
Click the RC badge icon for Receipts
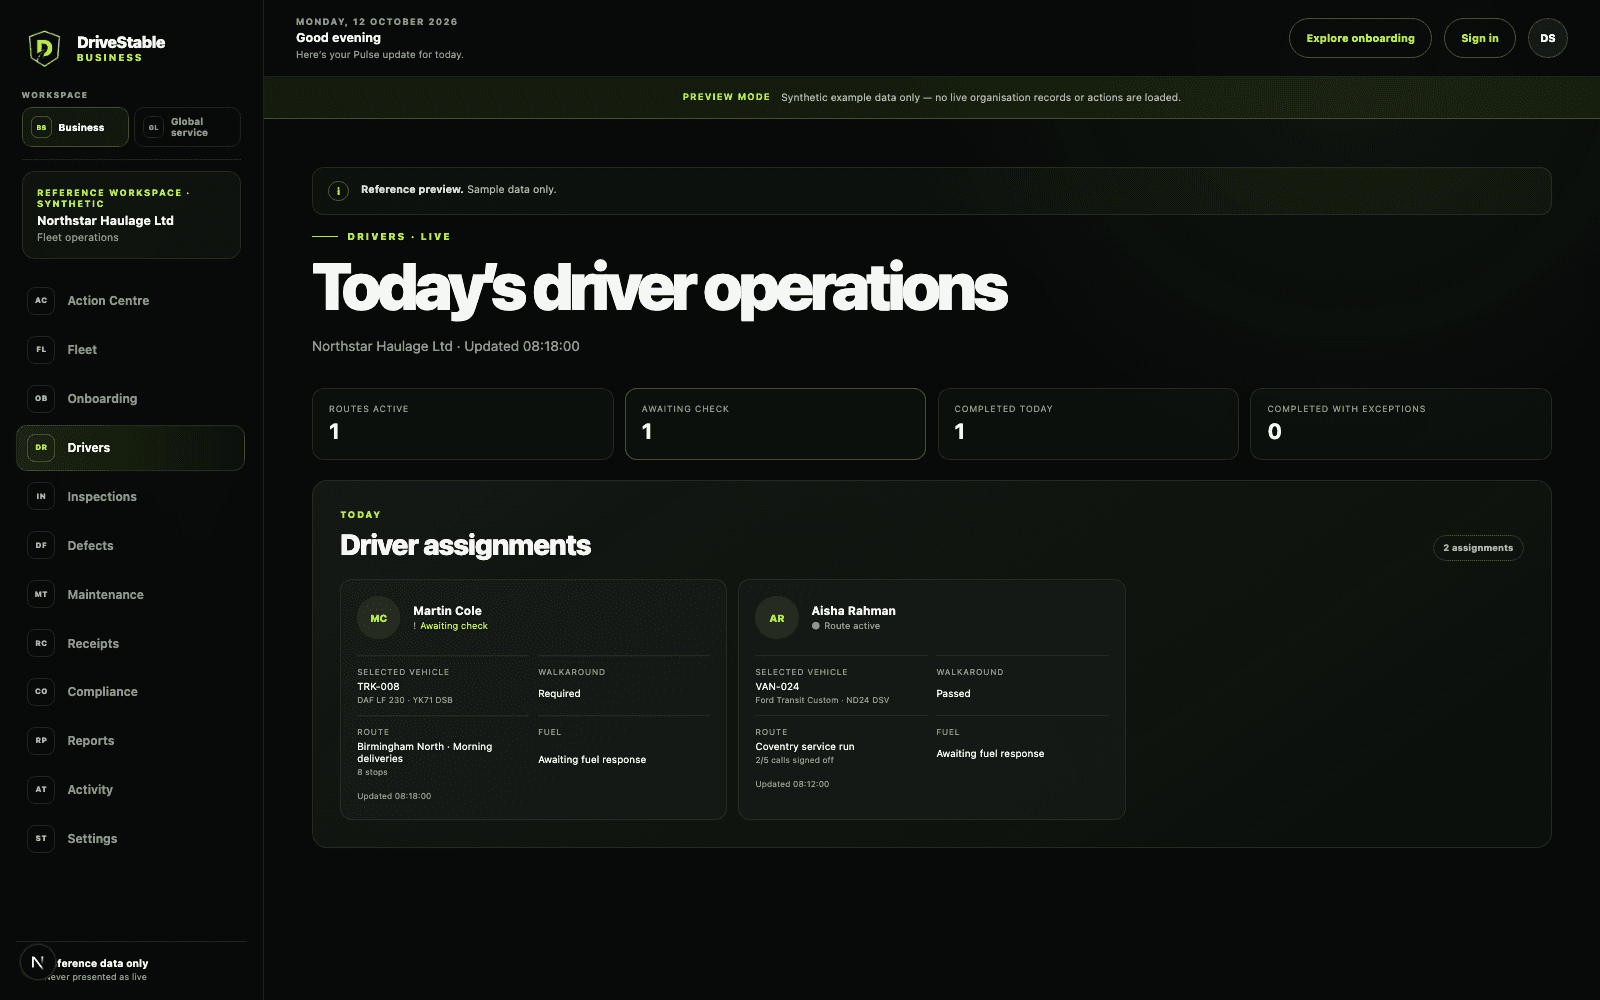(x=41, y=643)
